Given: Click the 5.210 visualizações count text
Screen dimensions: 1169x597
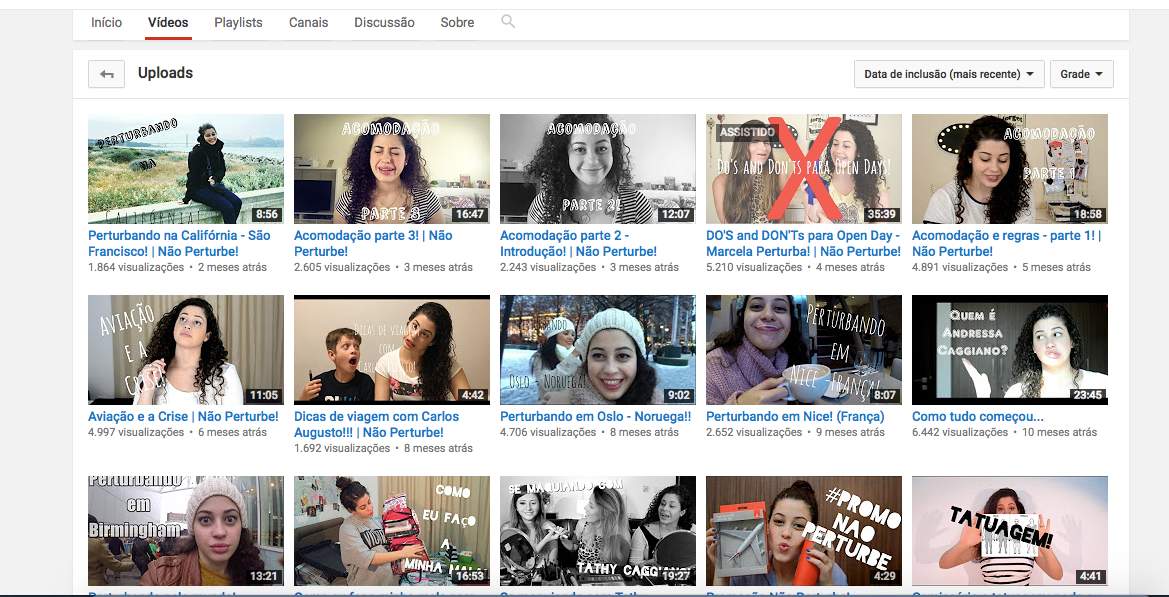Looking at the screenshot, I should (754, 267).
